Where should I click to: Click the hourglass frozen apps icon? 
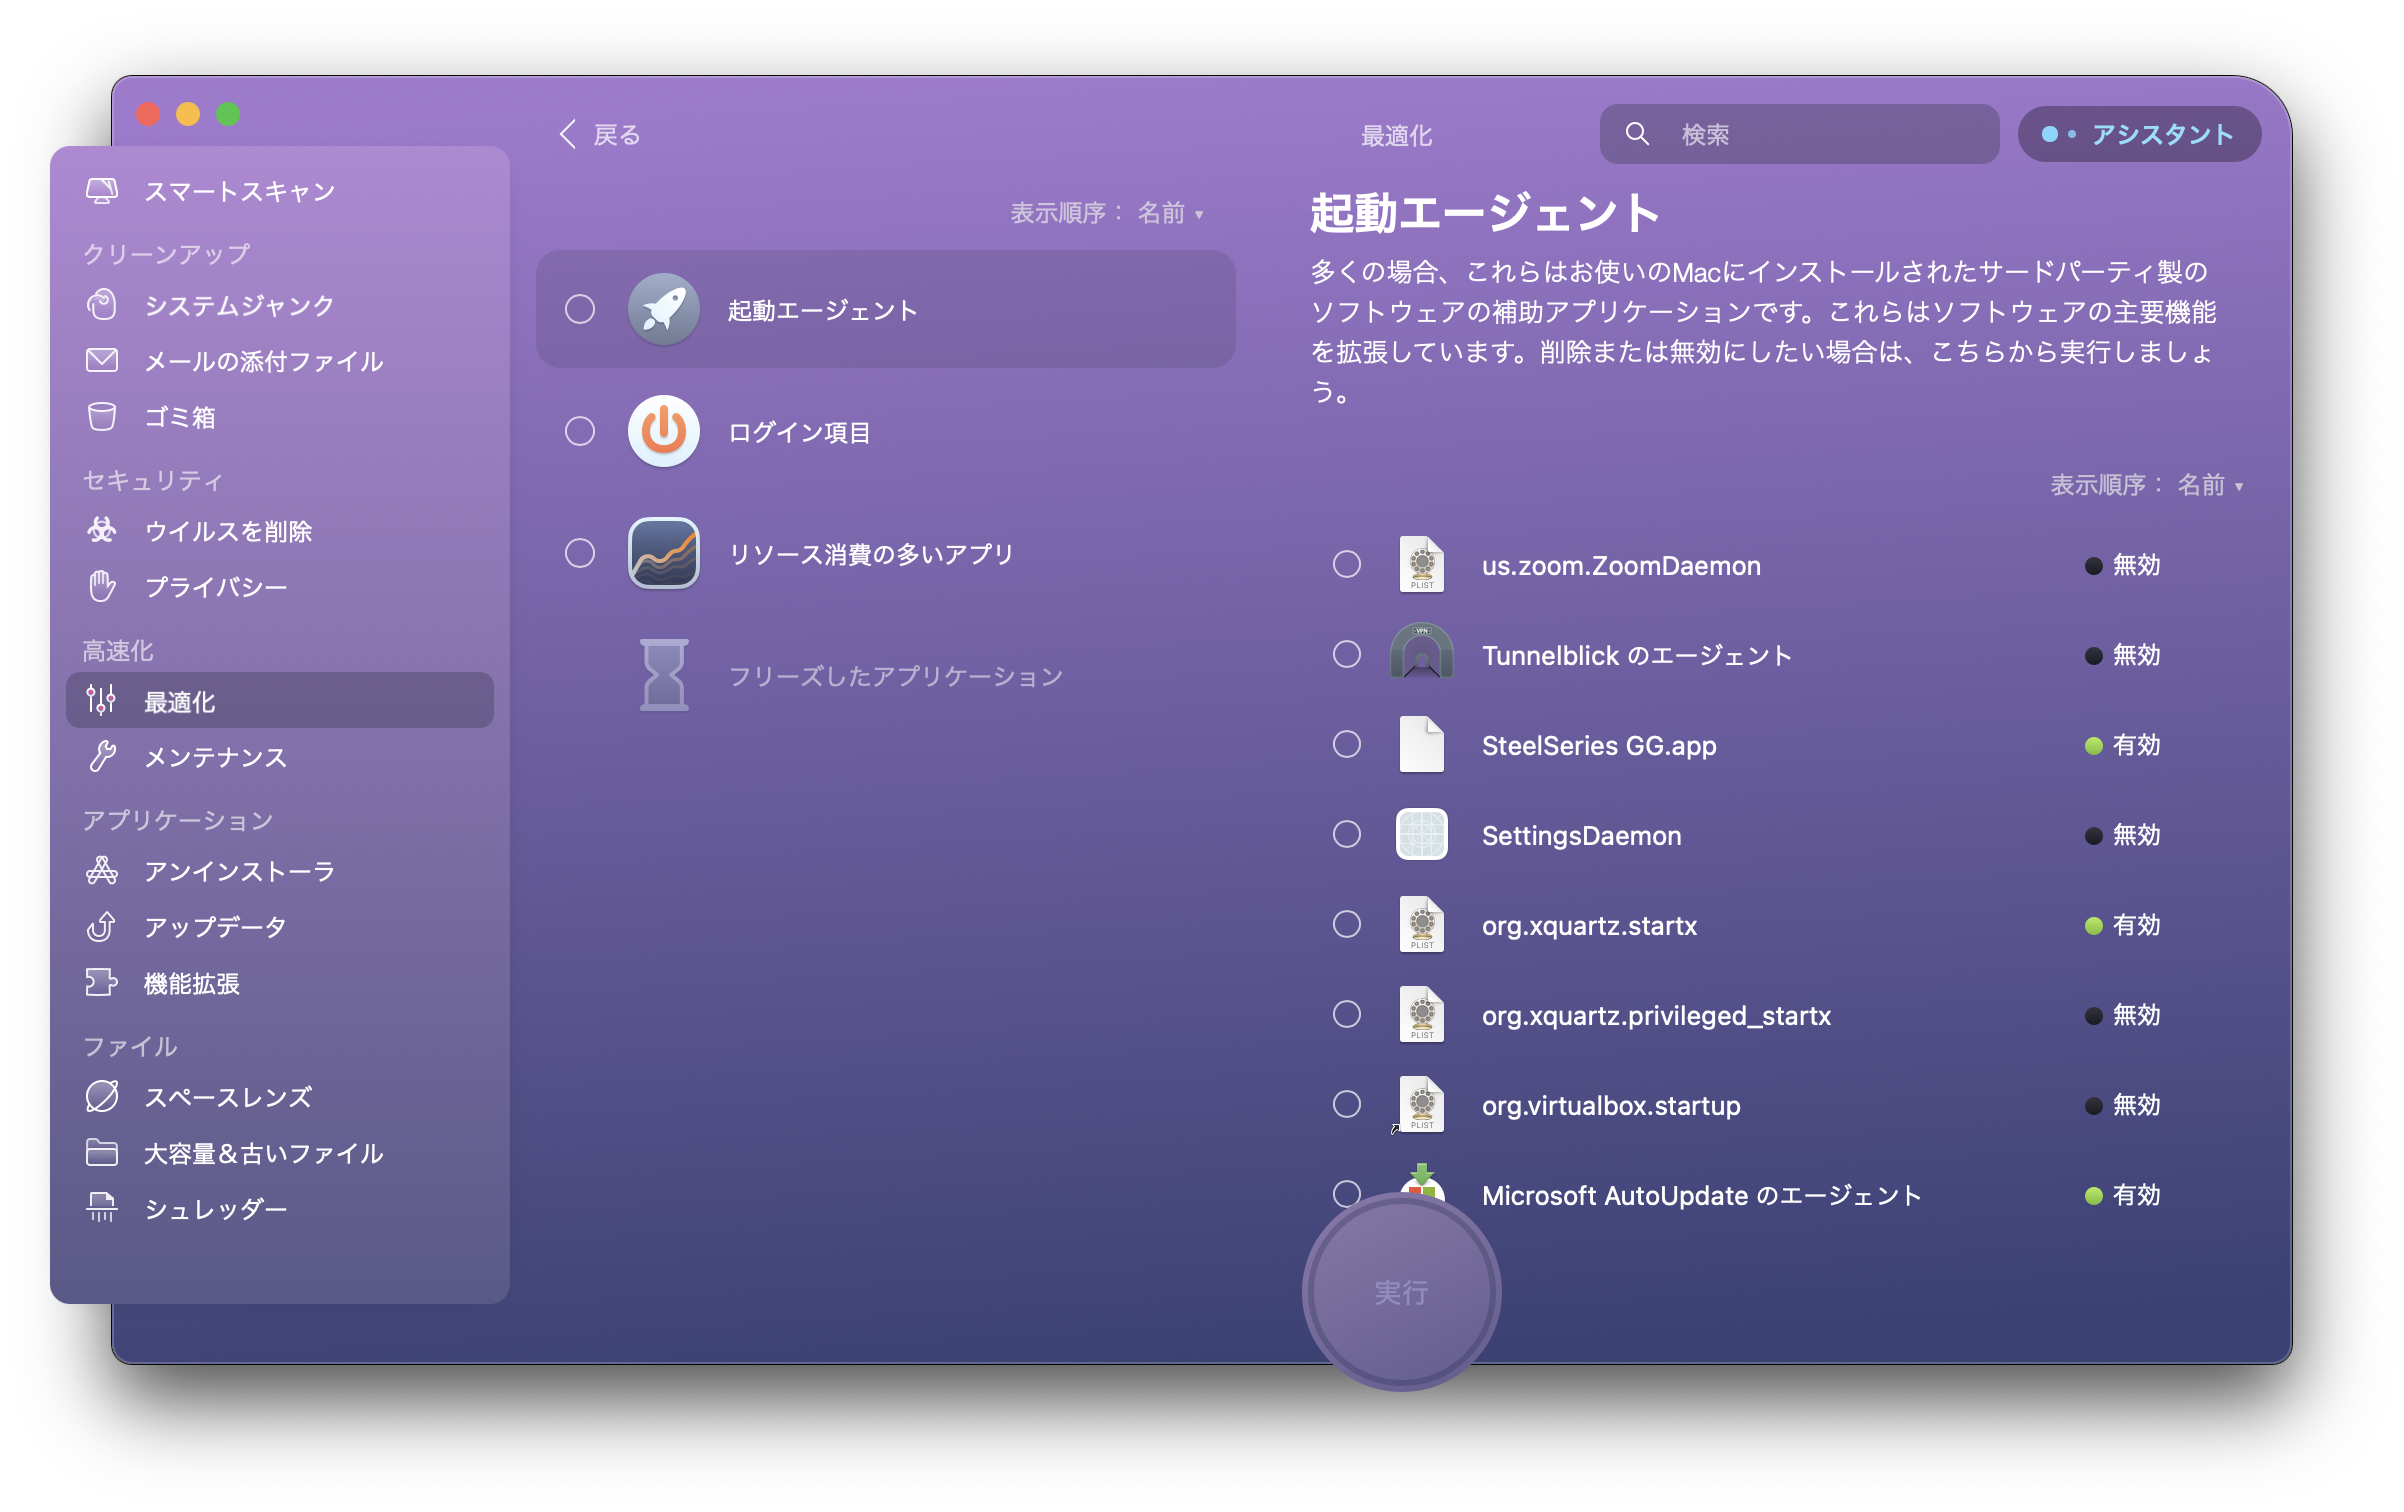(664, 675)
